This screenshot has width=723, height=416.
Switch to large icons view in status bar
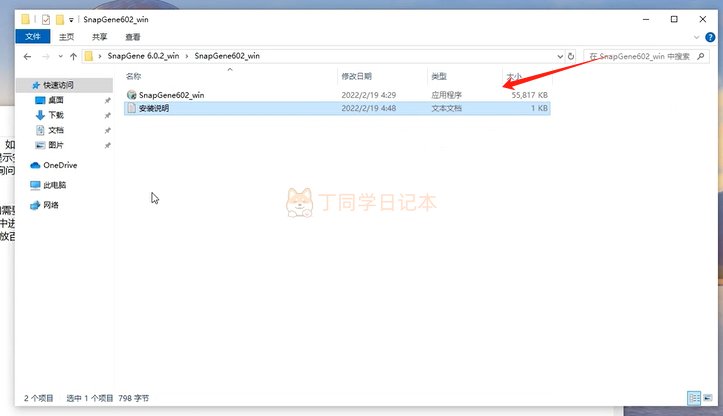click(708, 398)
